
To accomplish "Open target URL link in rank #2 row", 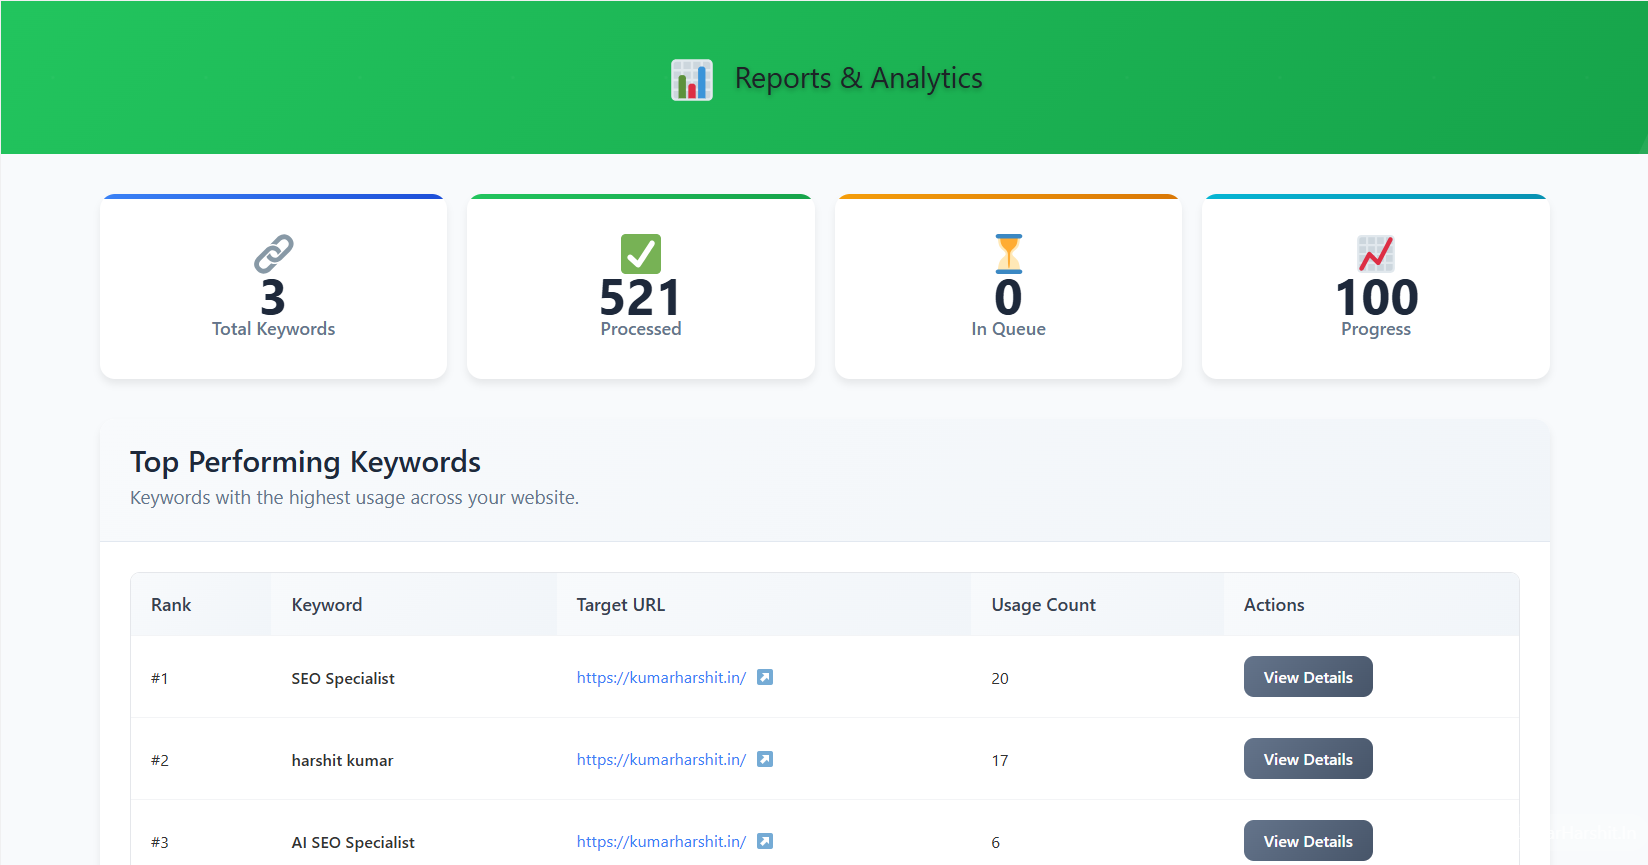I will pos(661,760).
